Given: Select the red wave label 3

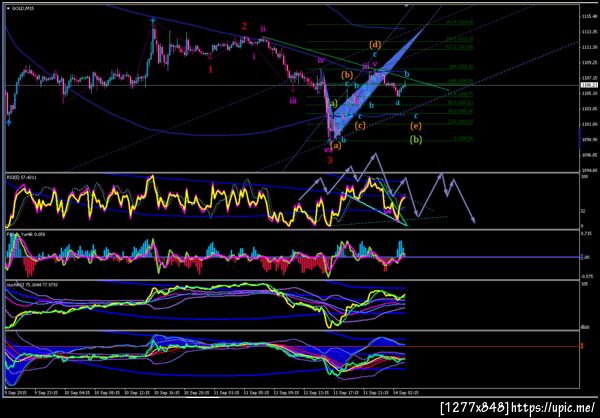Looking at the screenshot, I should (x=330, y=160).
